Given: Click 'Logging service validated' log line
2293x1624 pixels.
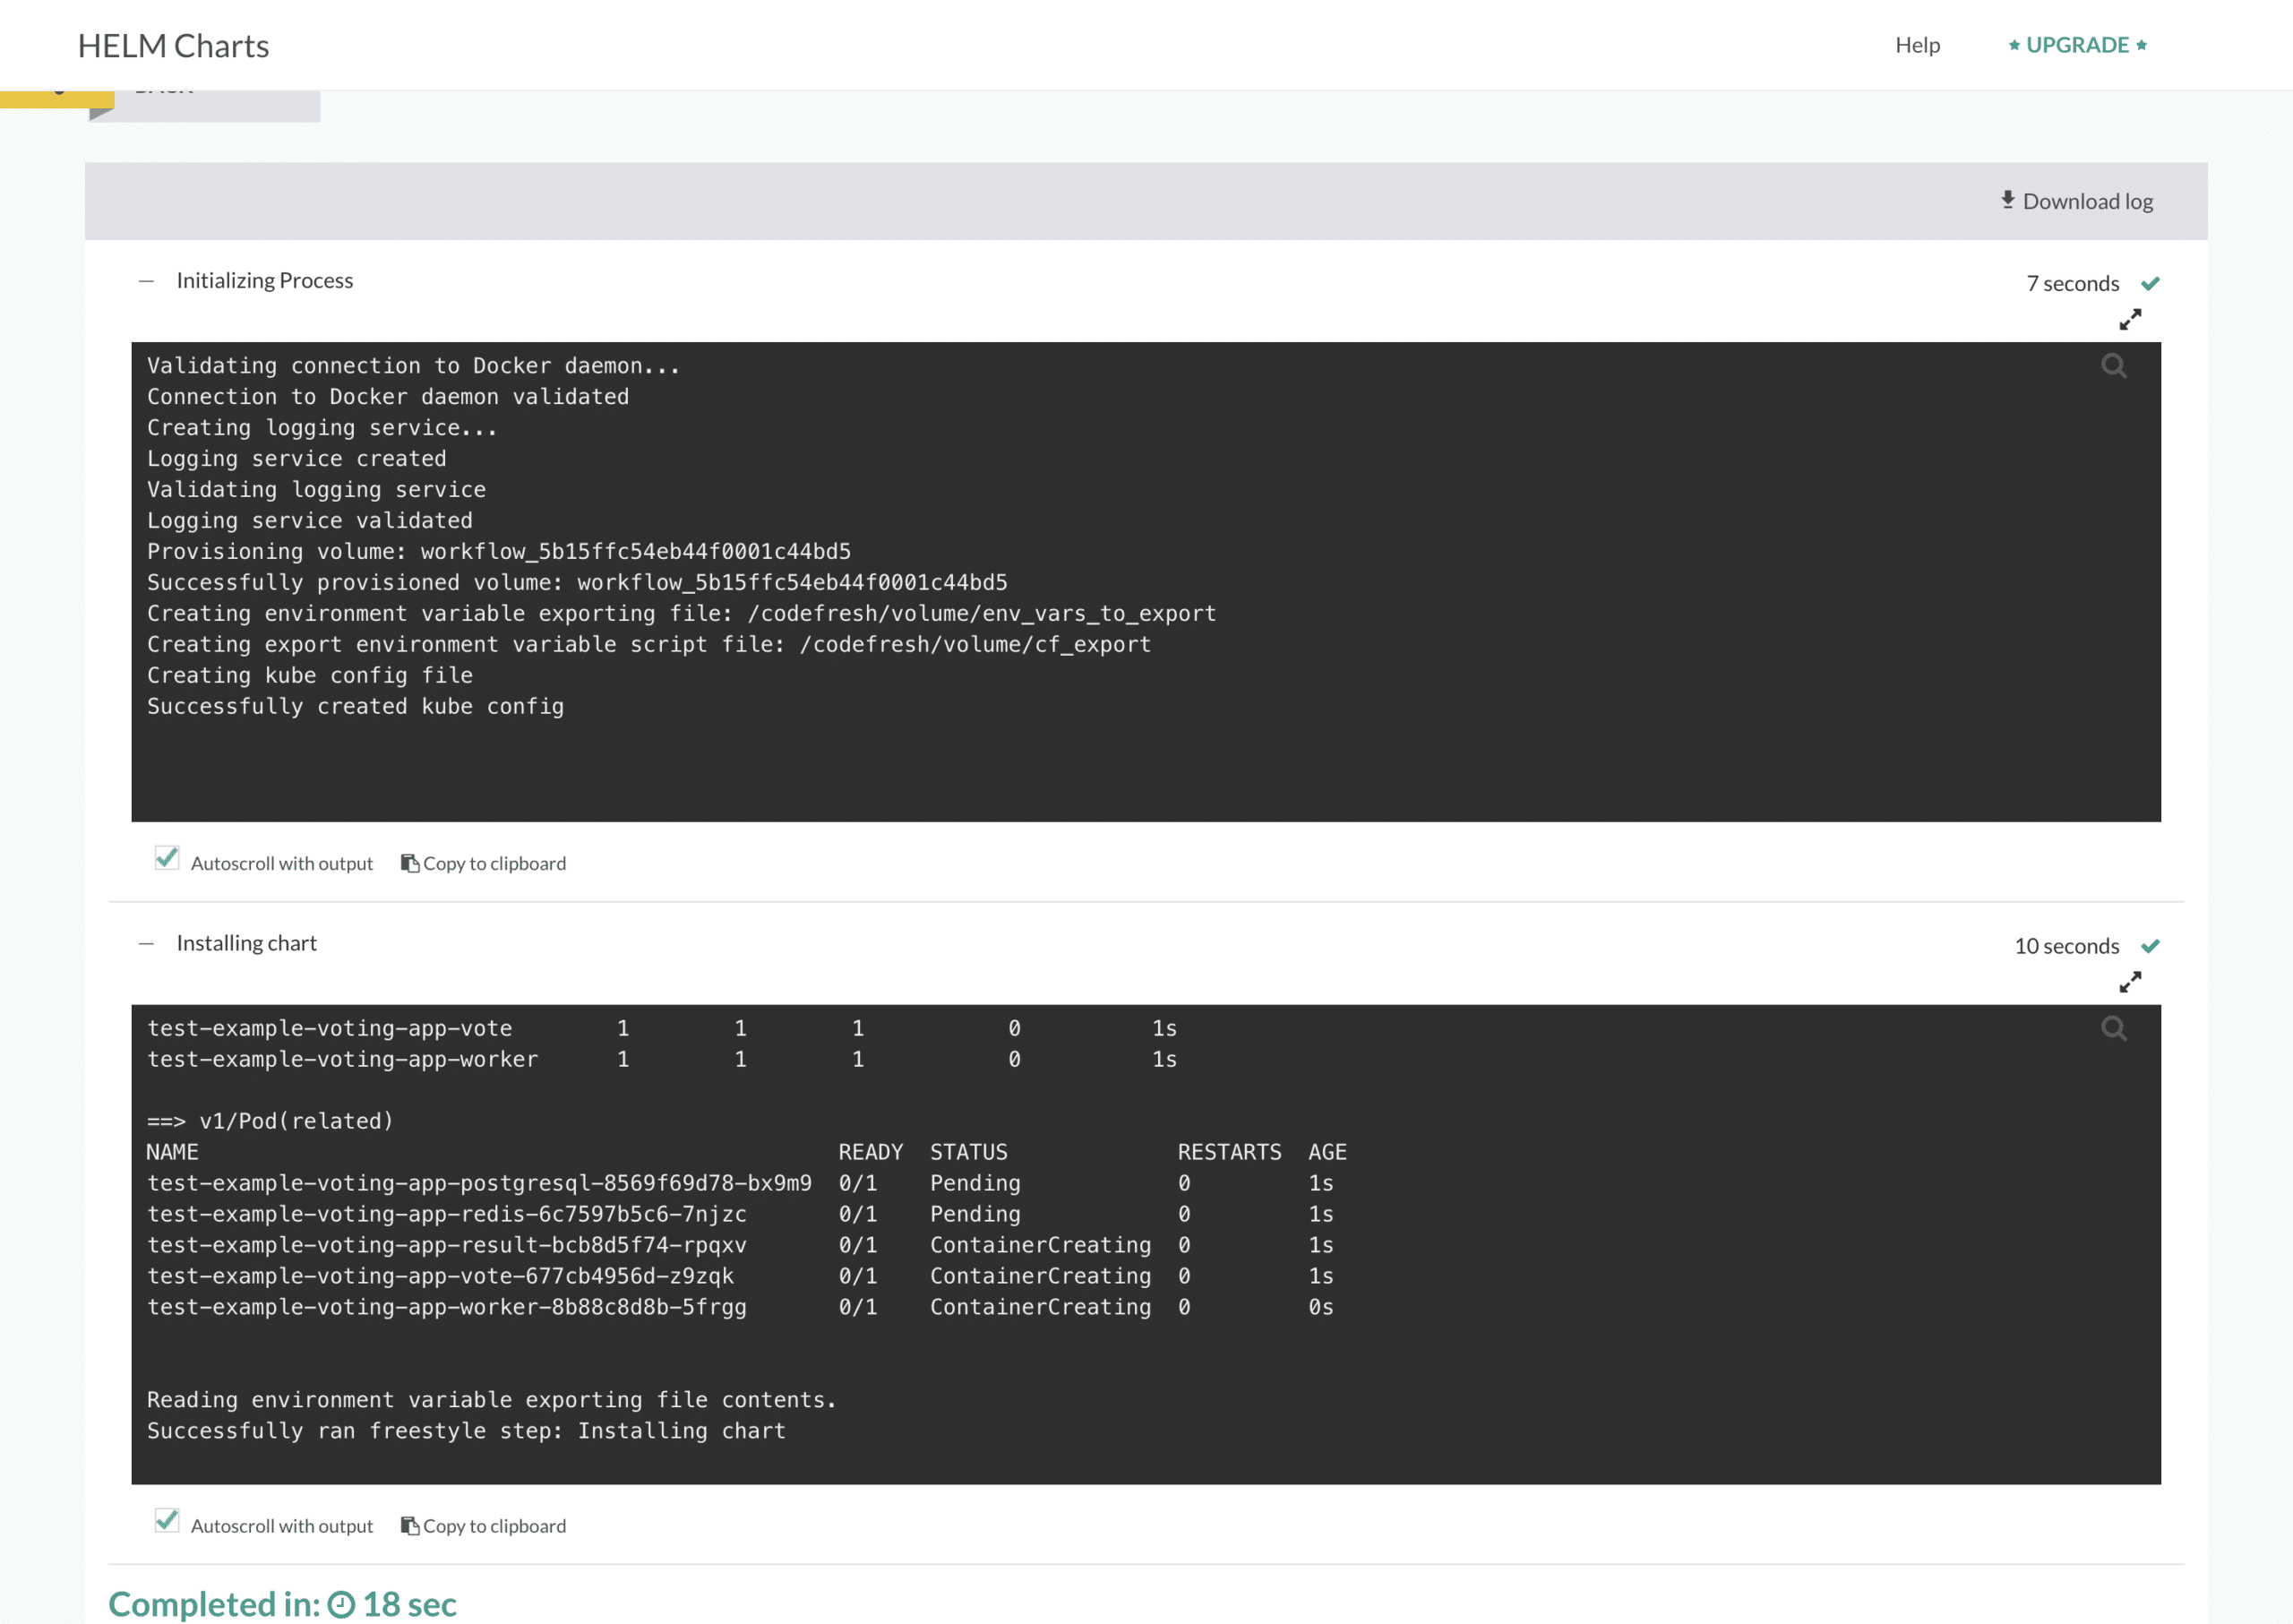Looking at the screenshot, I should pos(309,521).
